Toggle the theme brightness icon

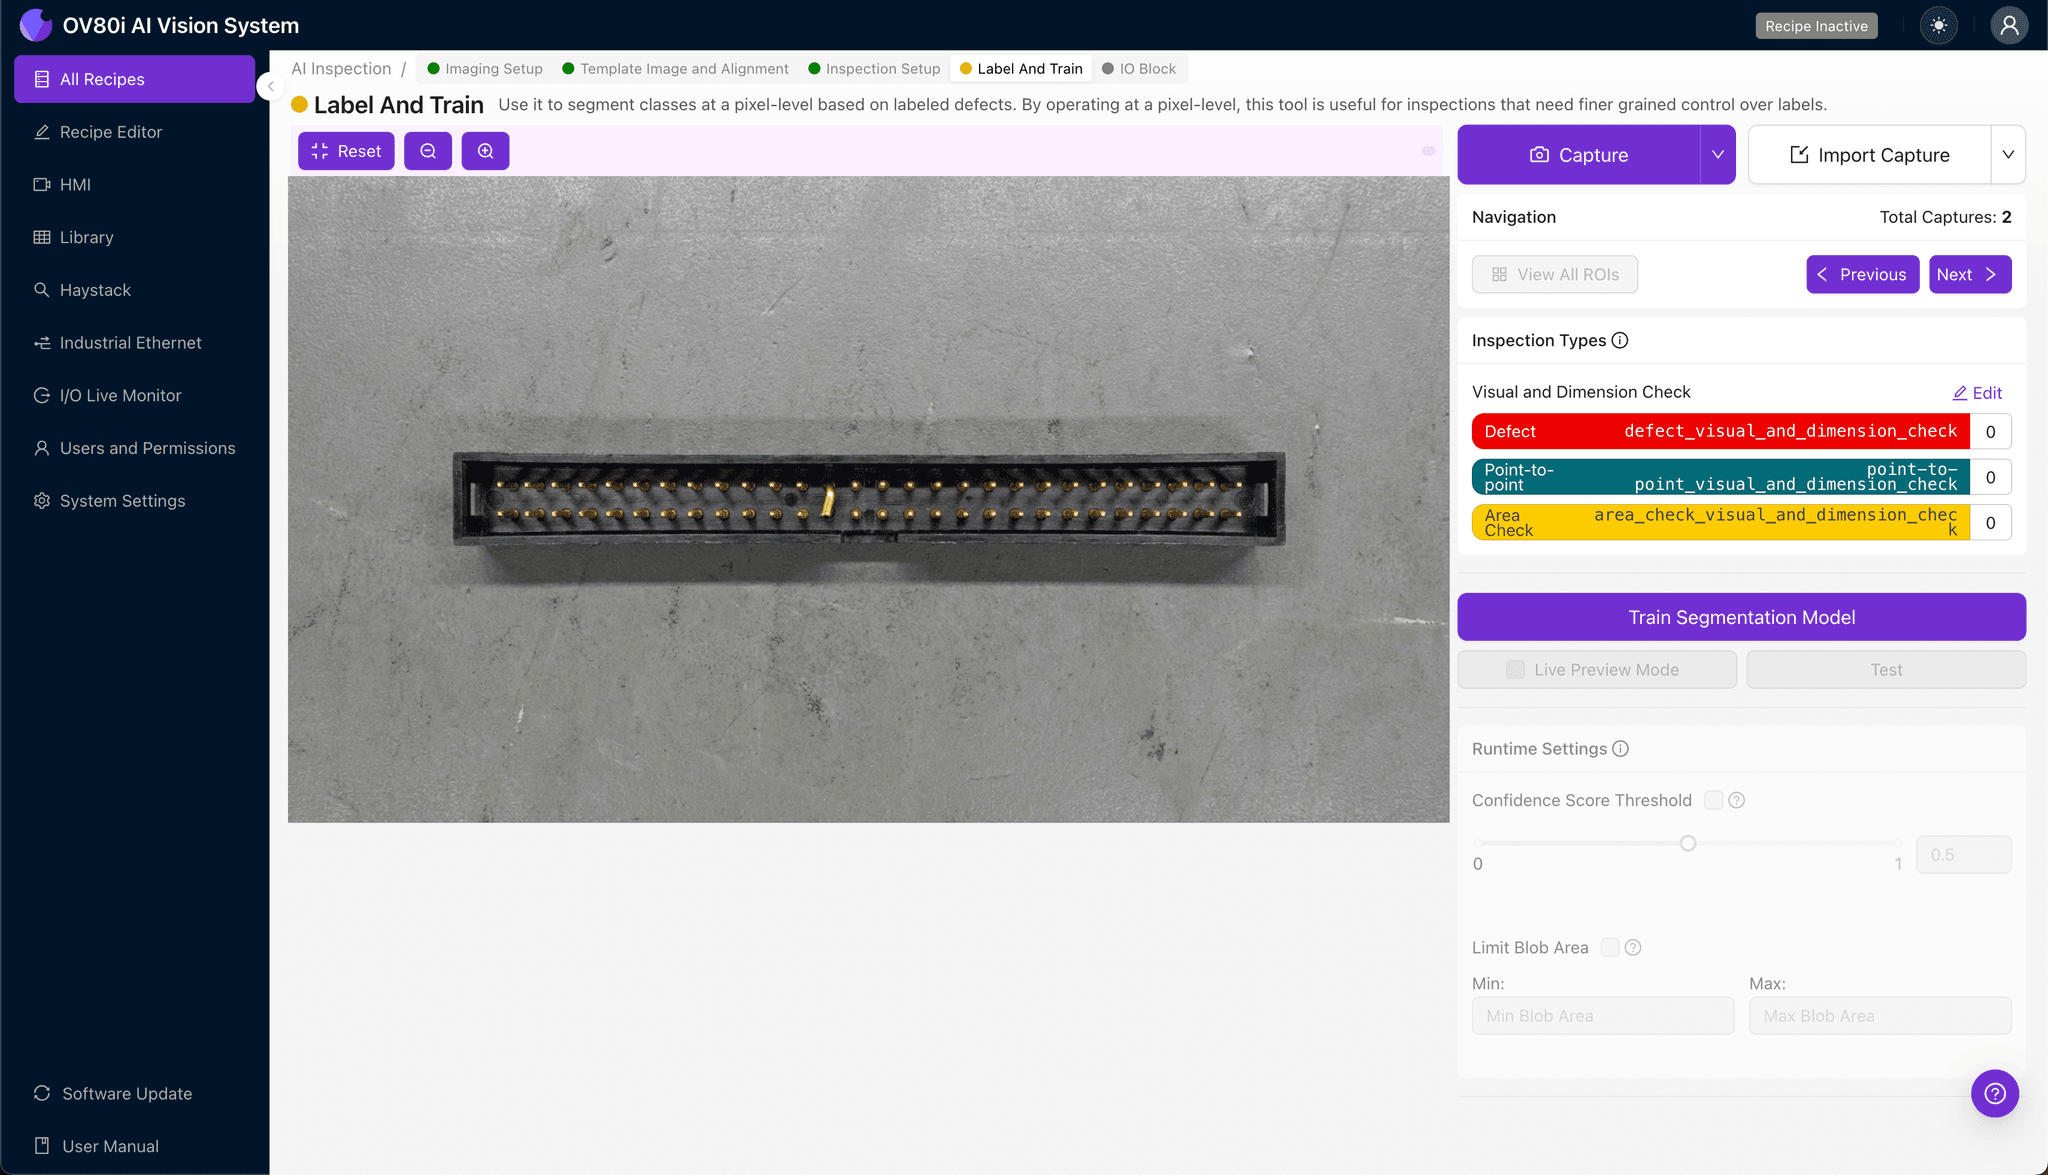tap(1938, 25)
